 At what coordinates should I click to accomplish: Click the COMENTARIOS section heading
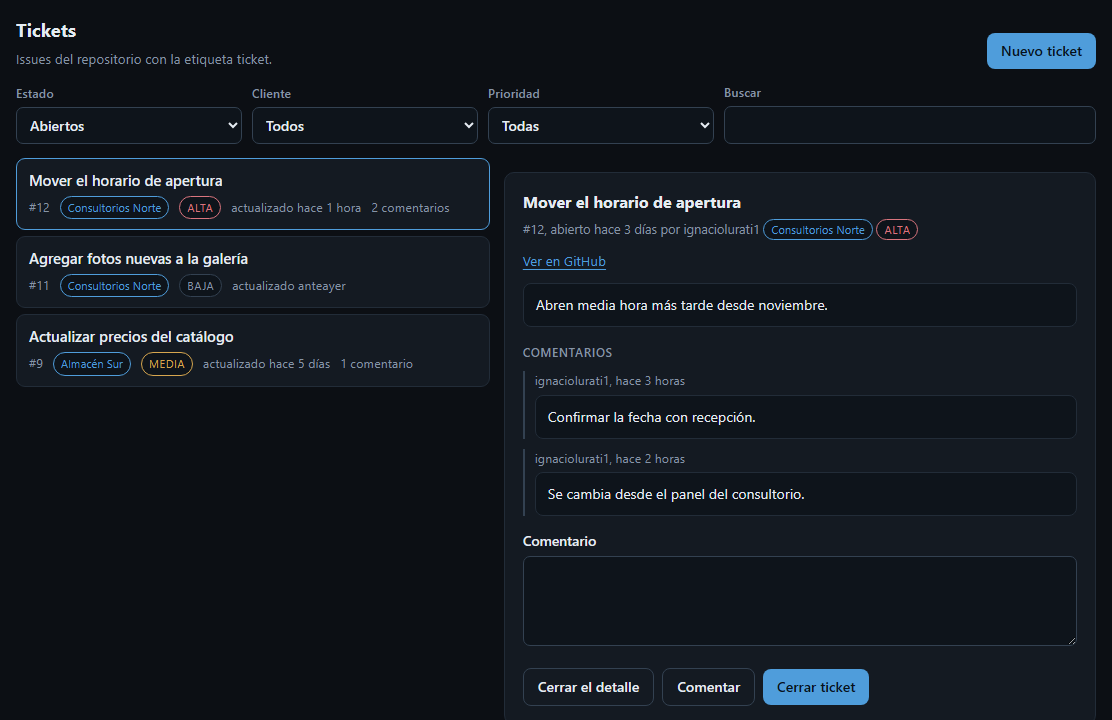tap(567, 353)
